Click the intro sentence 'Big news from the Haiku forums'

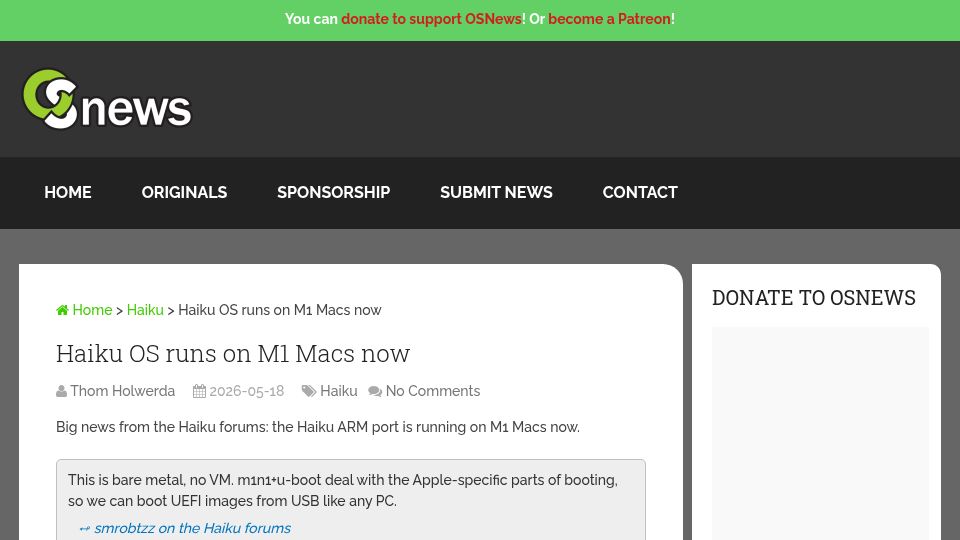pos(162,427)
